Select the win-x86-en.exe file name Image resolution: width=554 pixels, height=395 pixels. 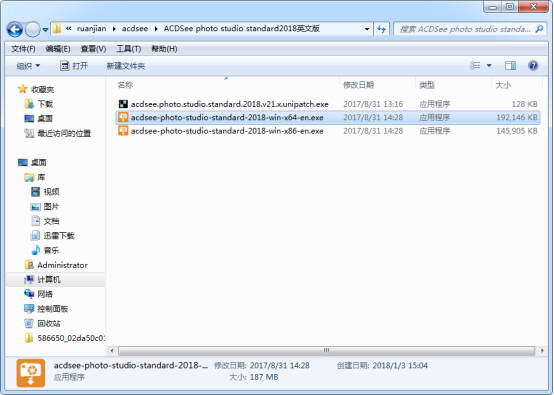(227, 131)
